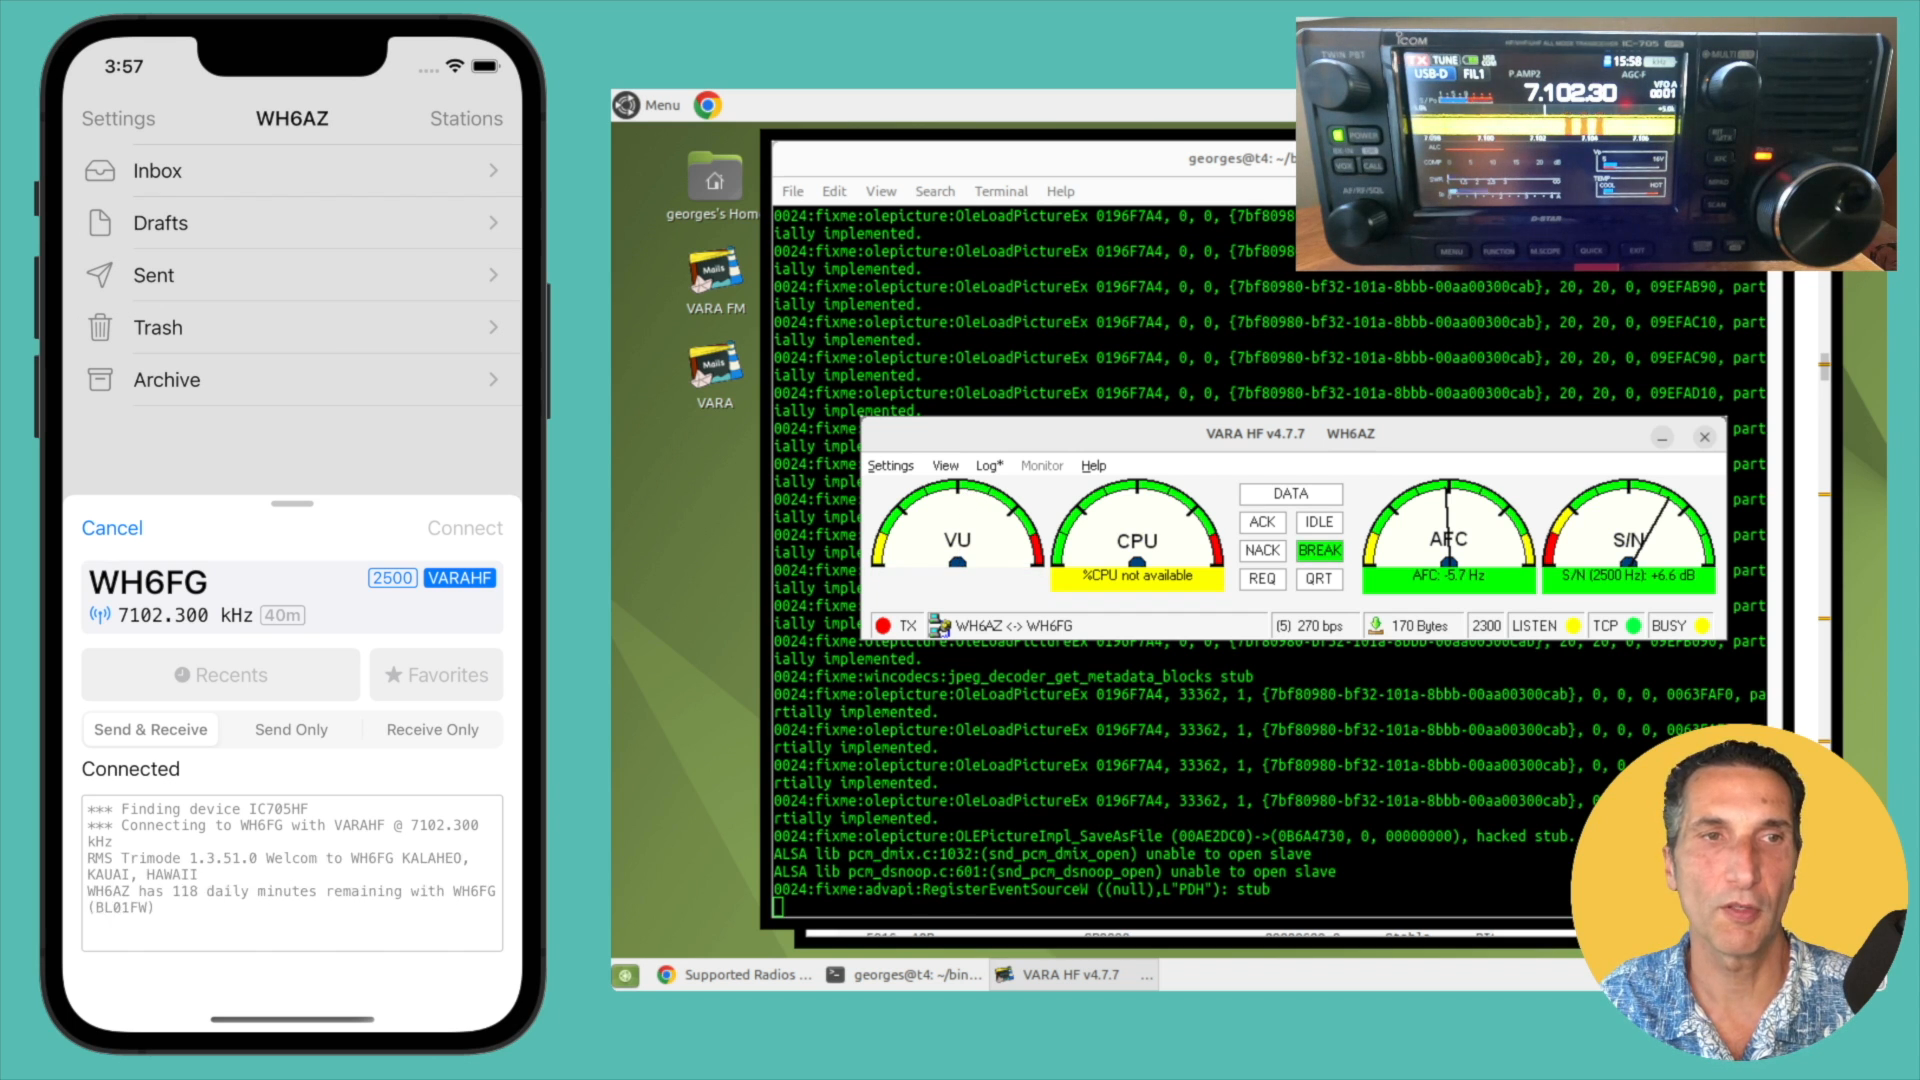1920x1080 pixels.
Task: Open the Drafts document icon
Action: pos(100,223)
